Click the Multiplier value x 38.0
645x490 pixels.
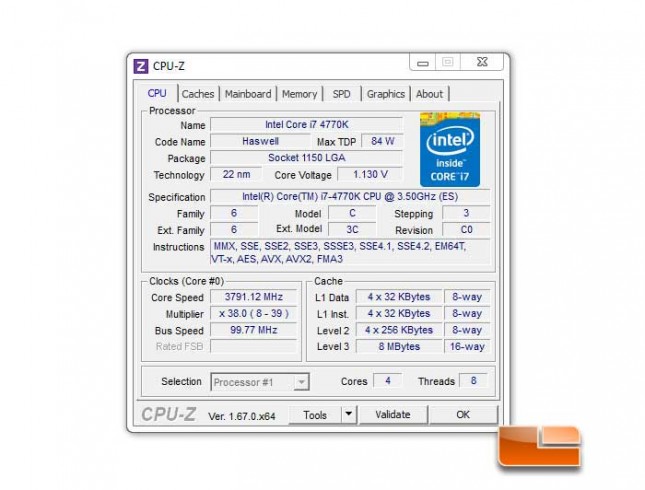click(x=253, y=314)
